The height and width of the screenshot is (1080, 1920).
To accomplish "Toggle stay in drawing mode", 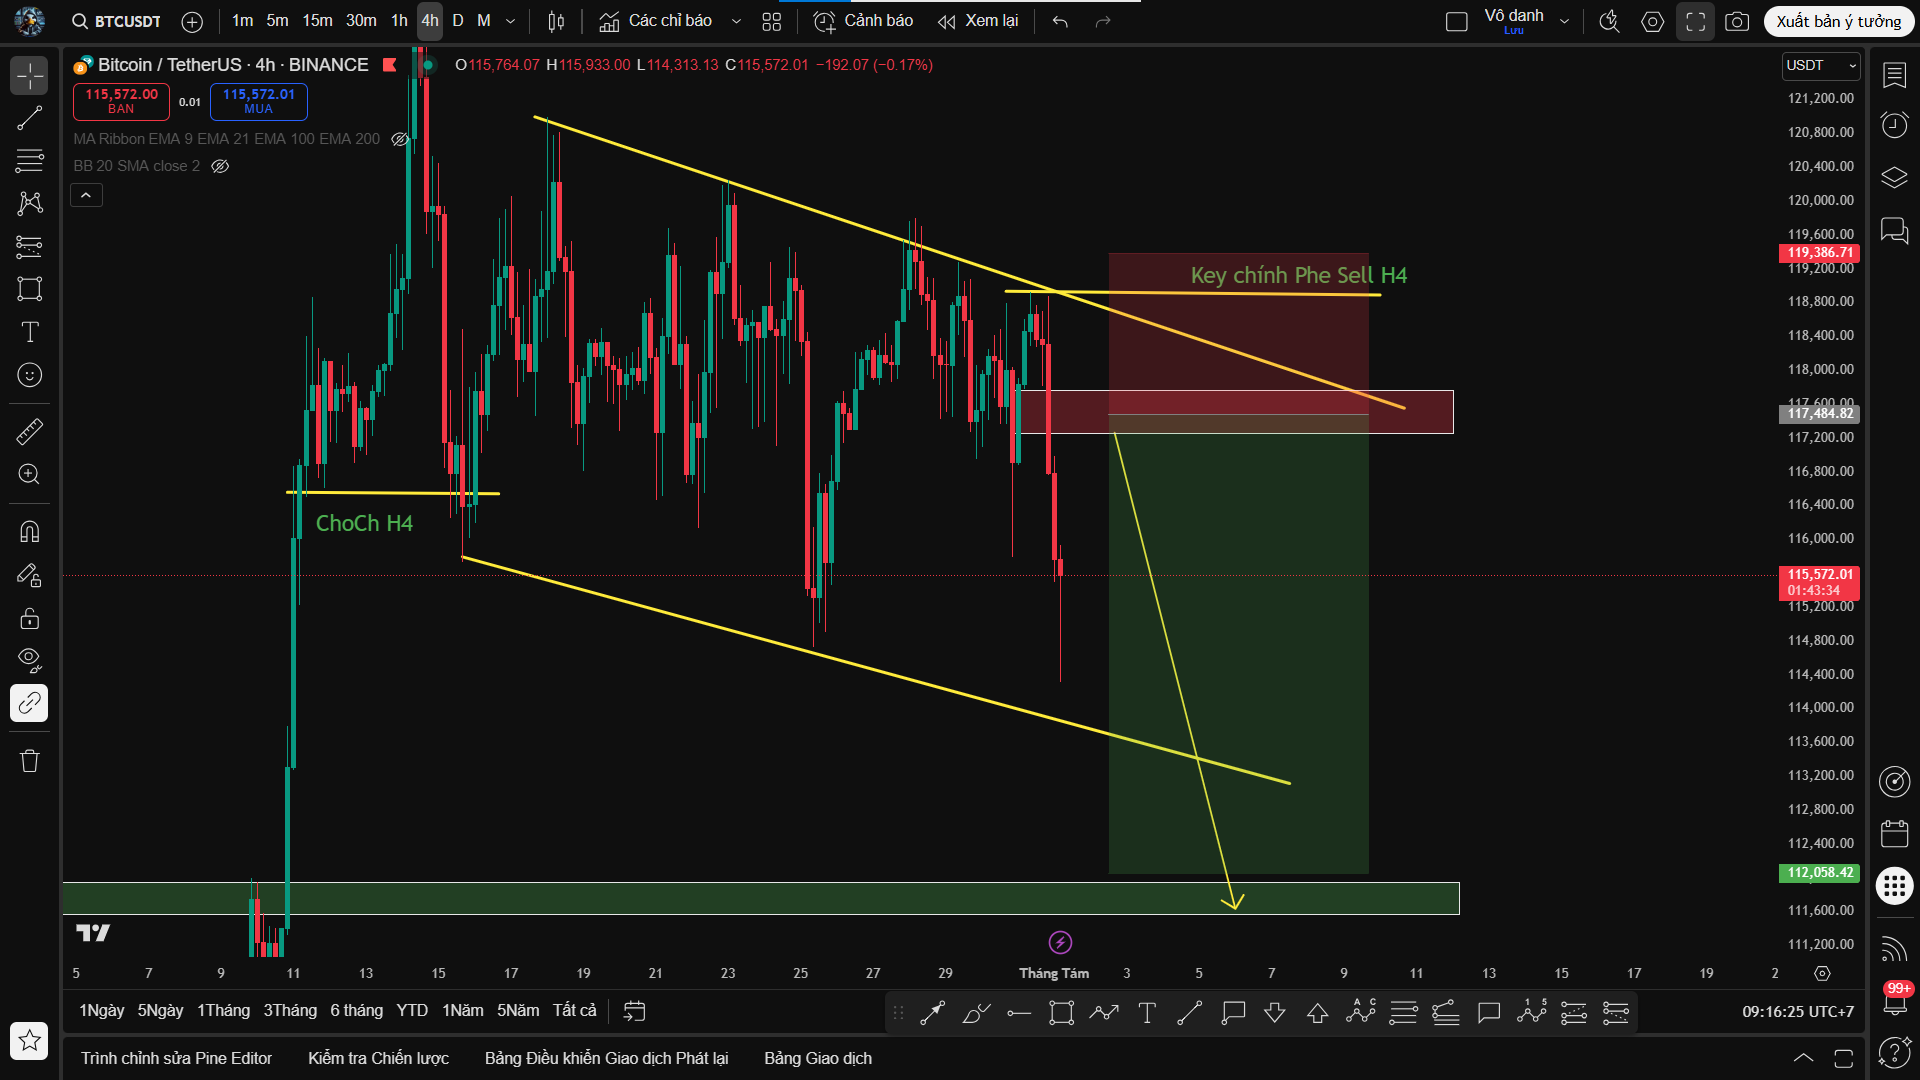I will pyautogui.click(x=30, y=575).
